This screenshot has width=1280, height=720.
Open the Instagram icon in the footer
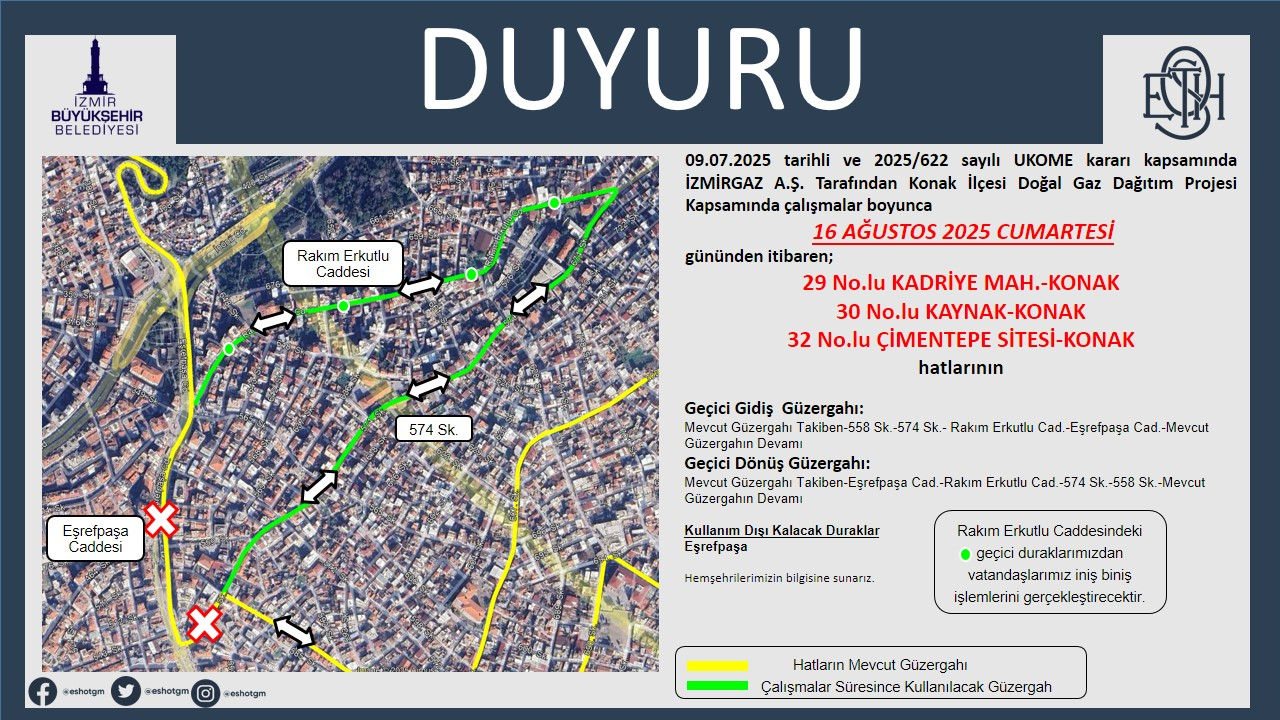[x=206, y=692]
